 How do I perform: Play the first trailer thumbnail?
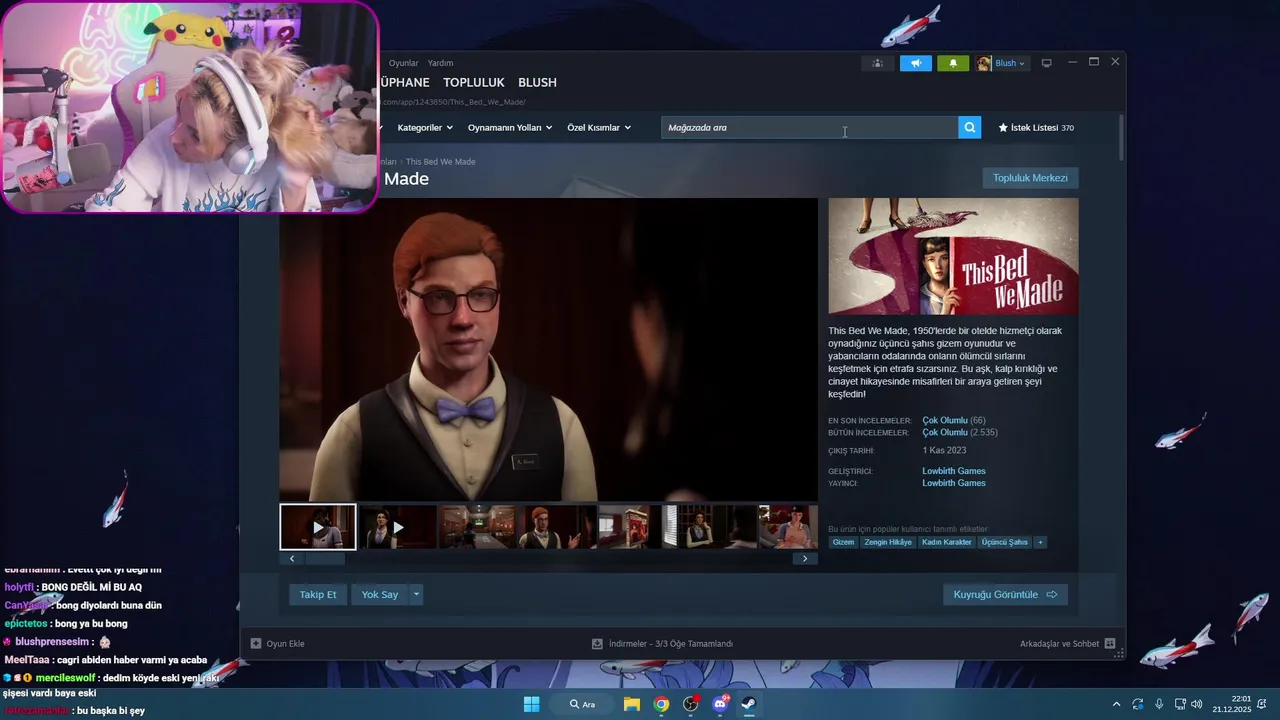(318, 527)
